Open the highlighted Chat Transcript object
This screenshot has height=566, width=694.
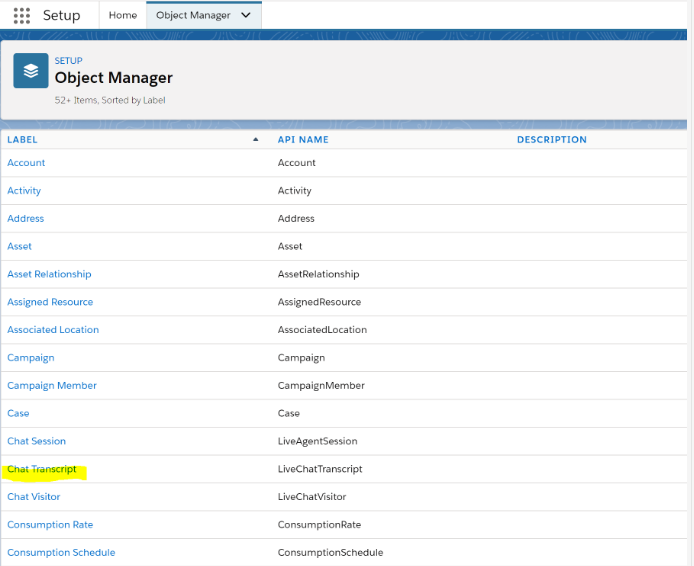click(42, 469)
